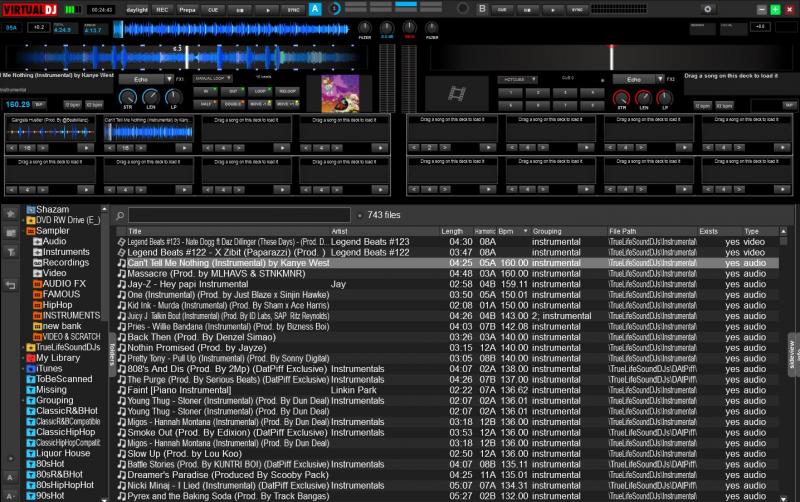The image size is (800, 502).
Task: Expand the DVD RW Drive folder
Action: pyautogui.click(x=23, y=220)
